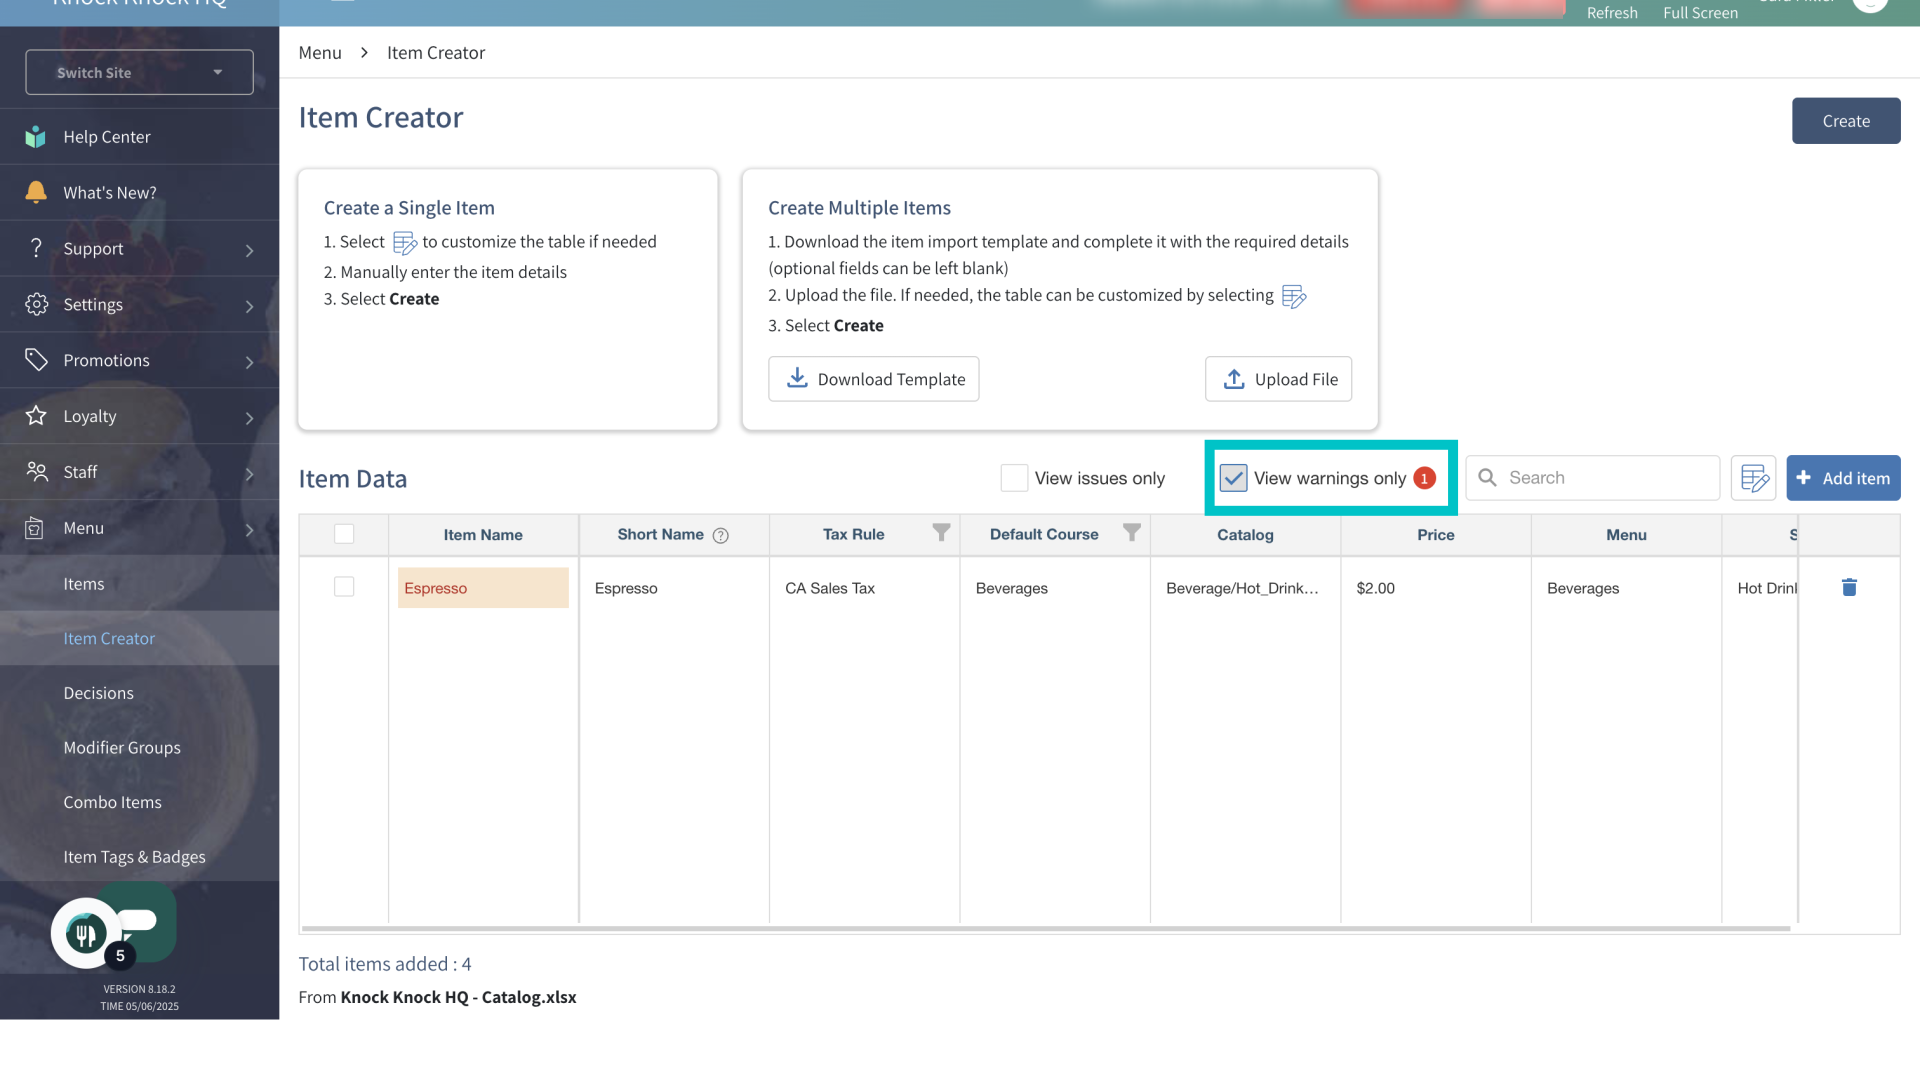Enable the View issues only checkbox

coord(1014,478)
